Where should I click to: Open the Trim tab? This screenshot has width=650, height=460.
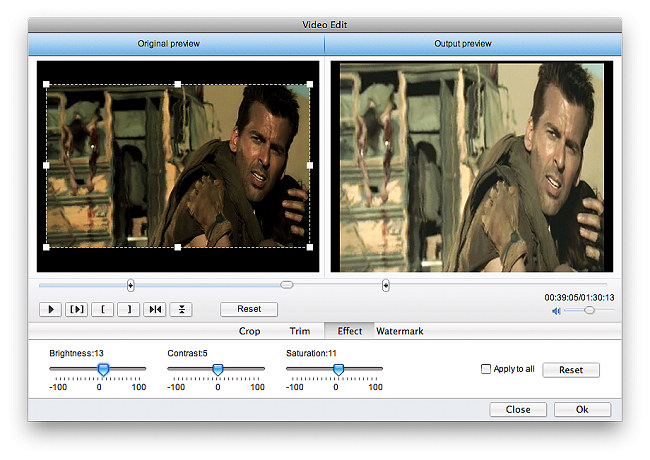click(x=300, y=331)
